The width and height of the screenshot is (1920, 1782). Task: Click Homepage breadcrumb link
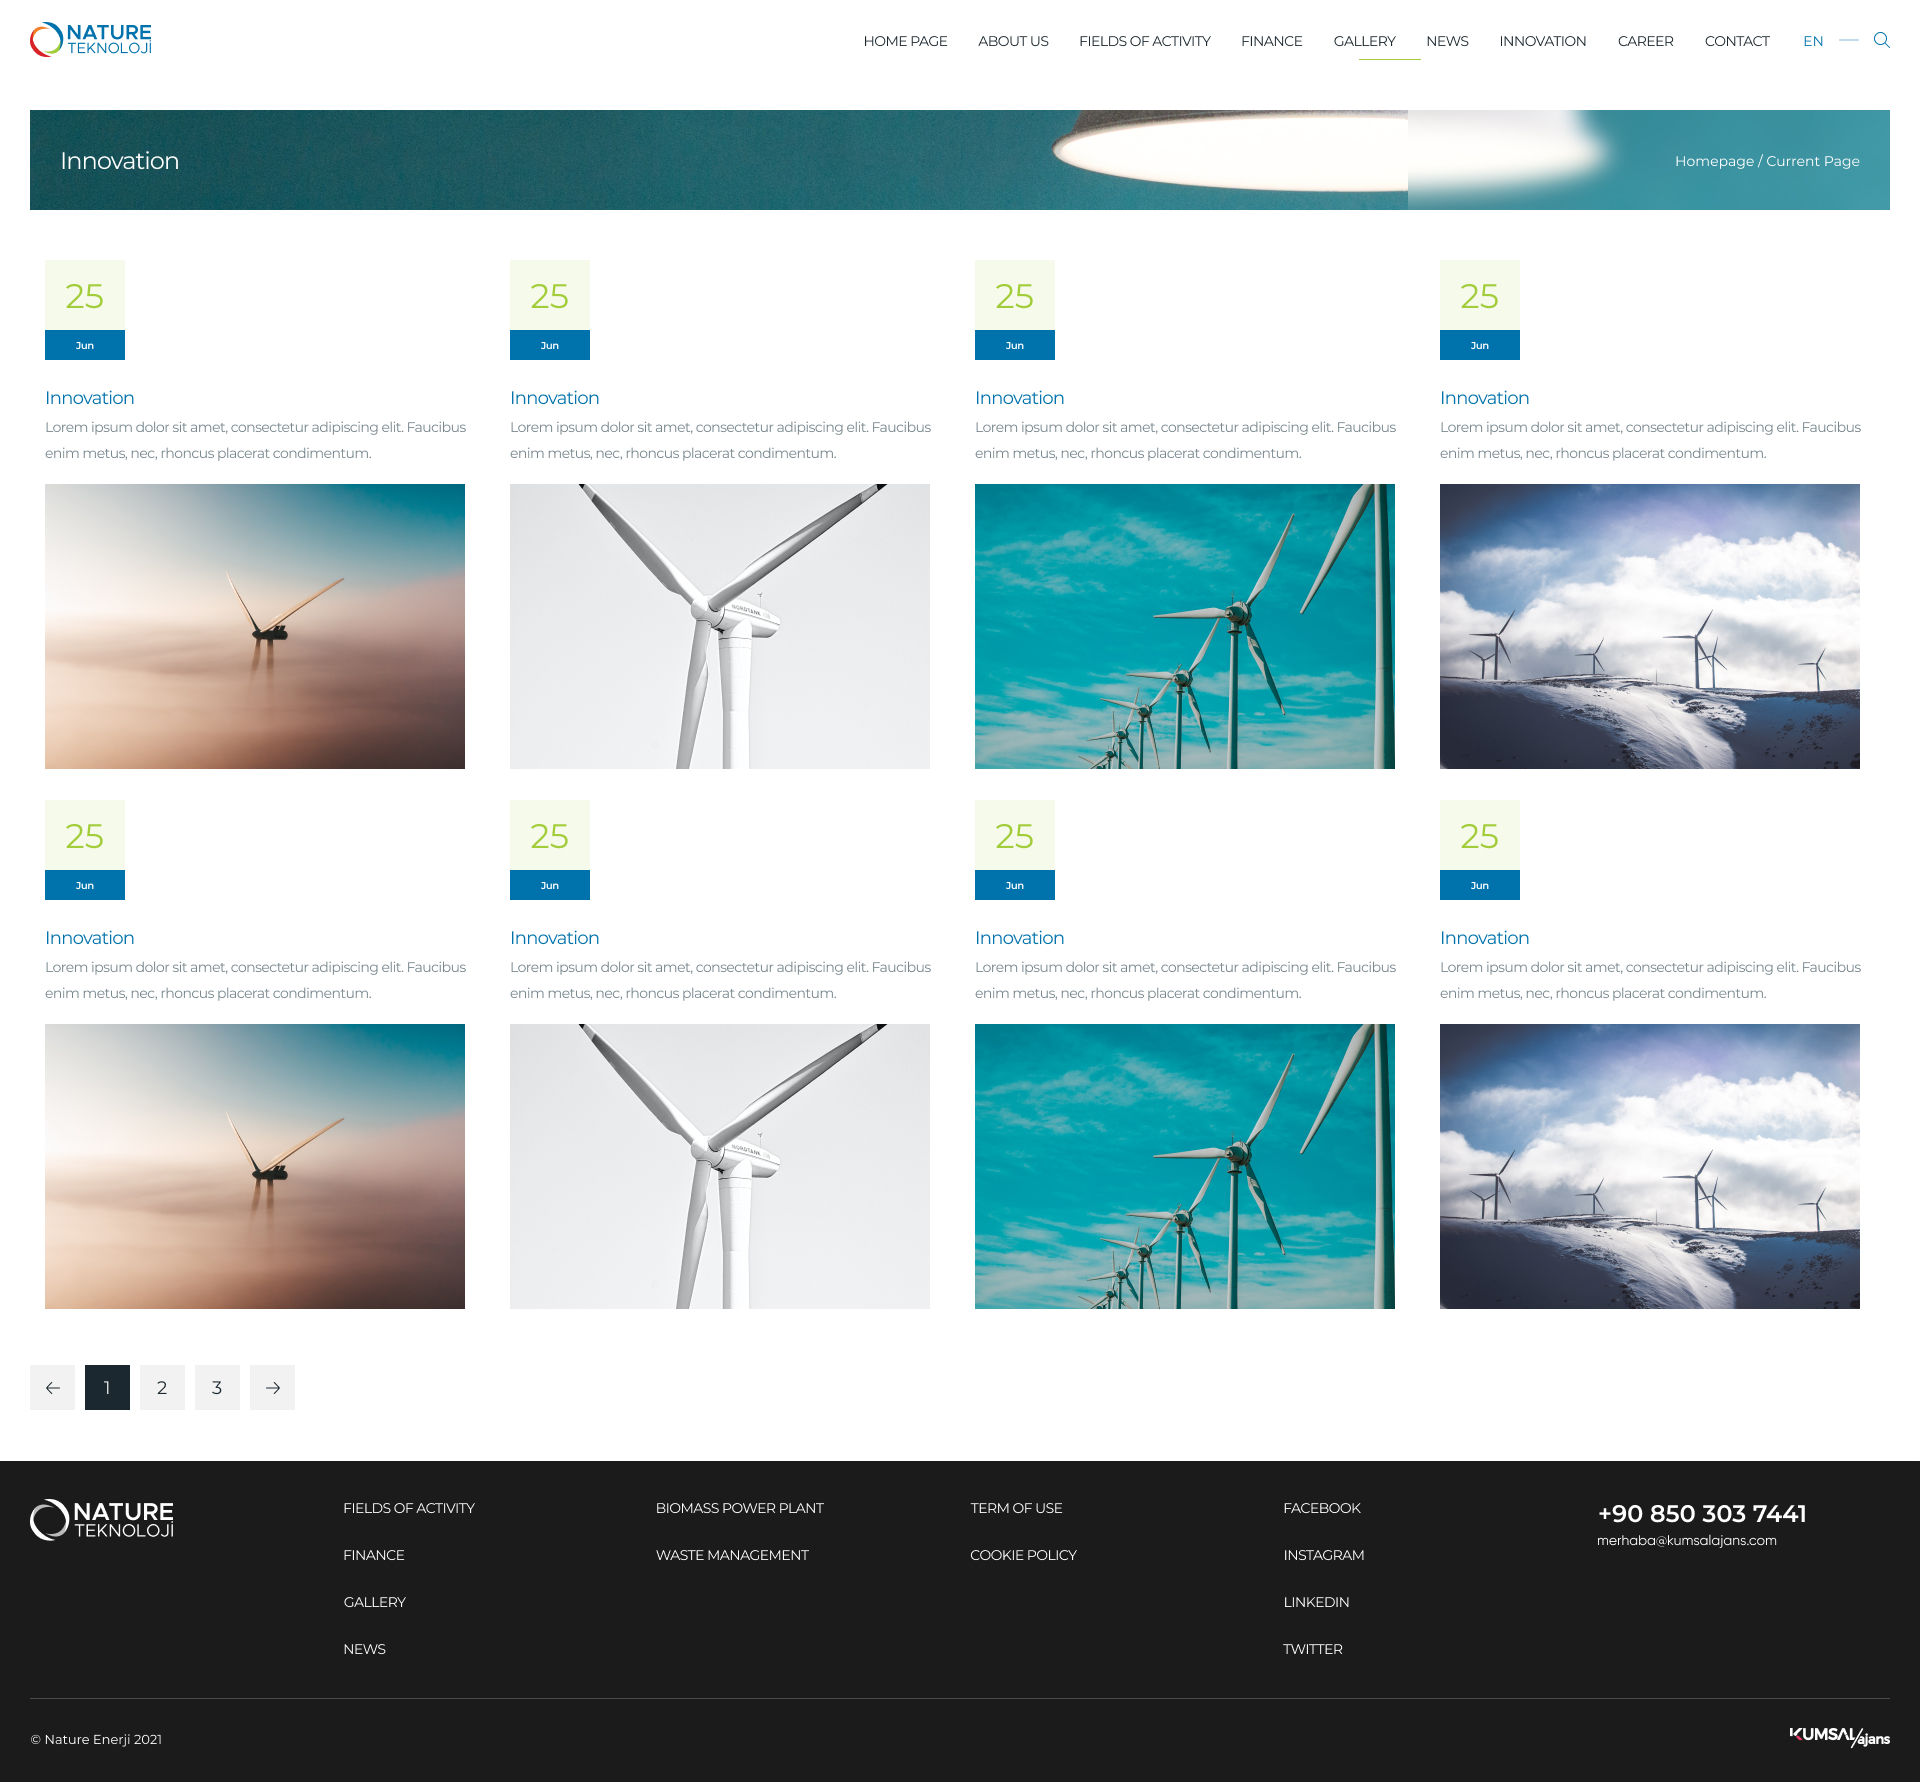pos(1713,161)
